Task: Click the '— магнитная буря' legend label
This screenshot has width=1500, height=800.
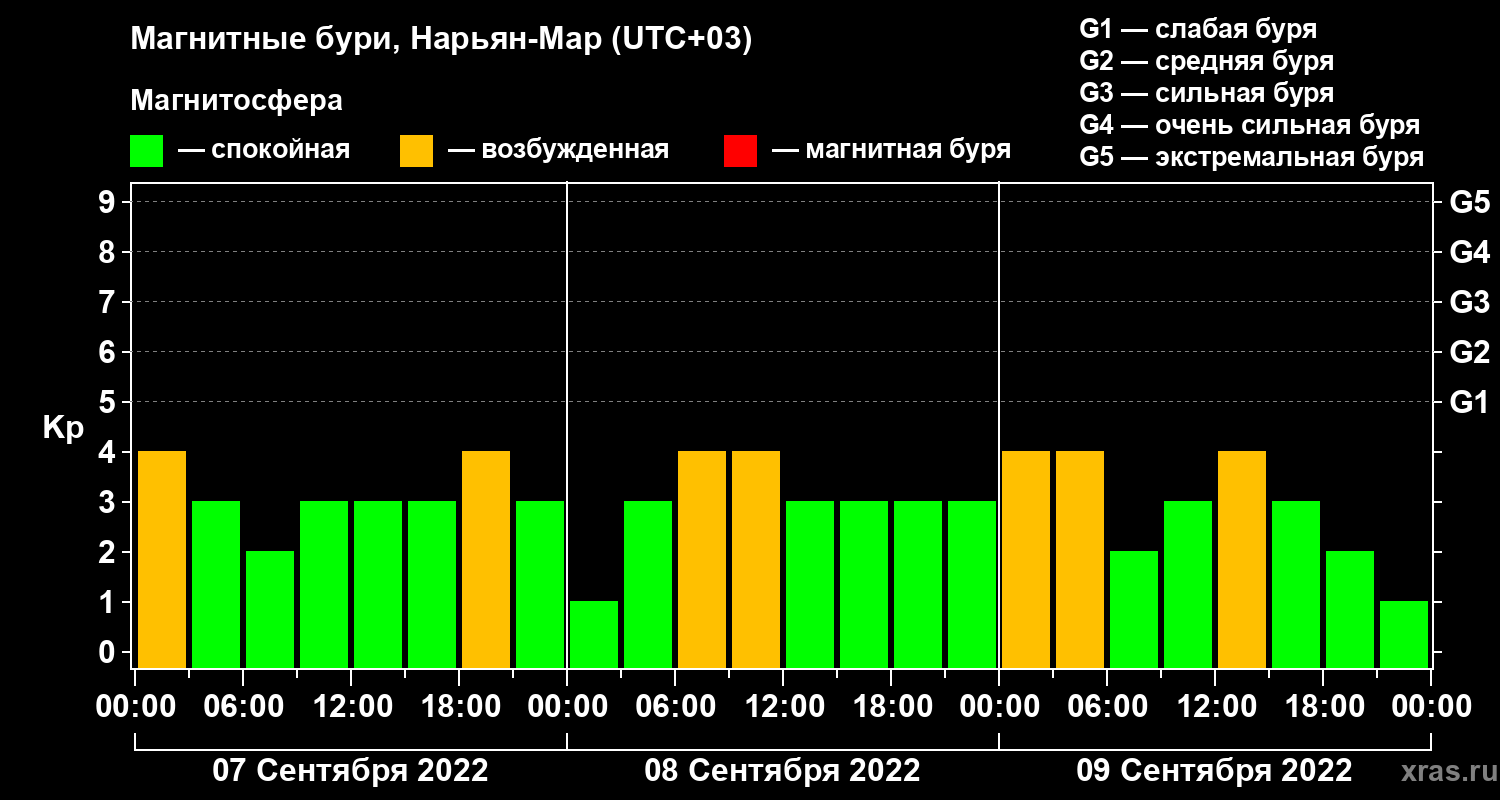Action: point(892,150)
